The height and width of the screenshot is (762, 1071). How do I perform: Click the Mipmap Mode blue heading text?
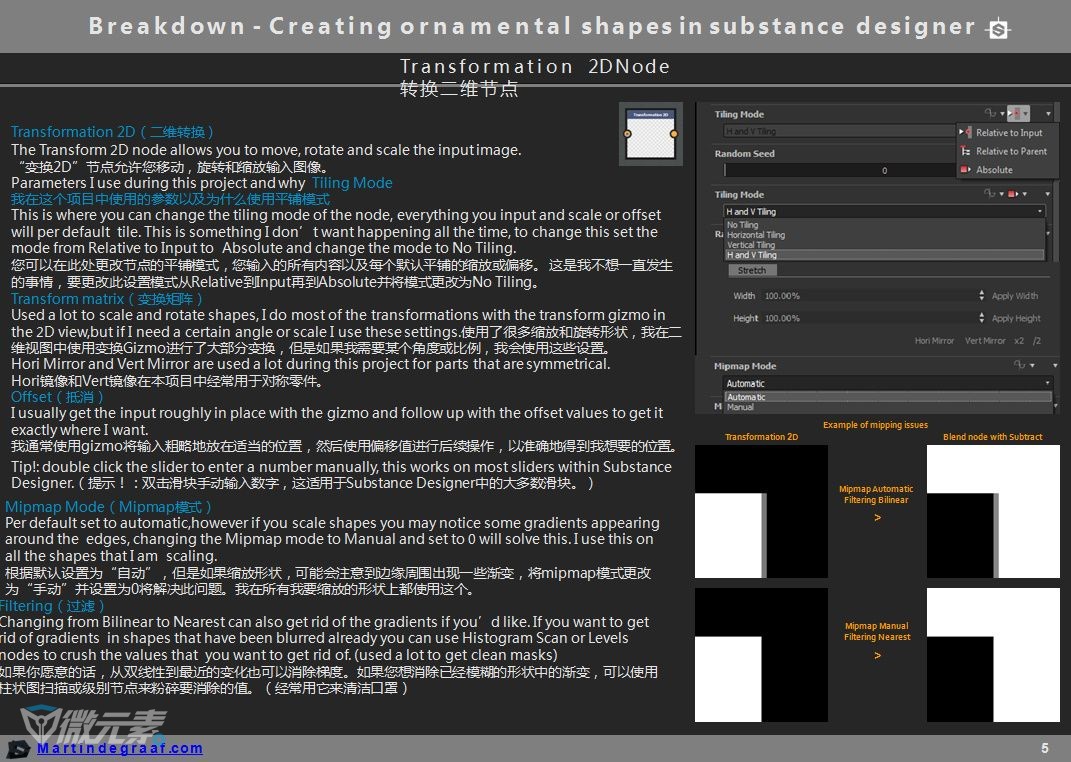pos(108,507)
